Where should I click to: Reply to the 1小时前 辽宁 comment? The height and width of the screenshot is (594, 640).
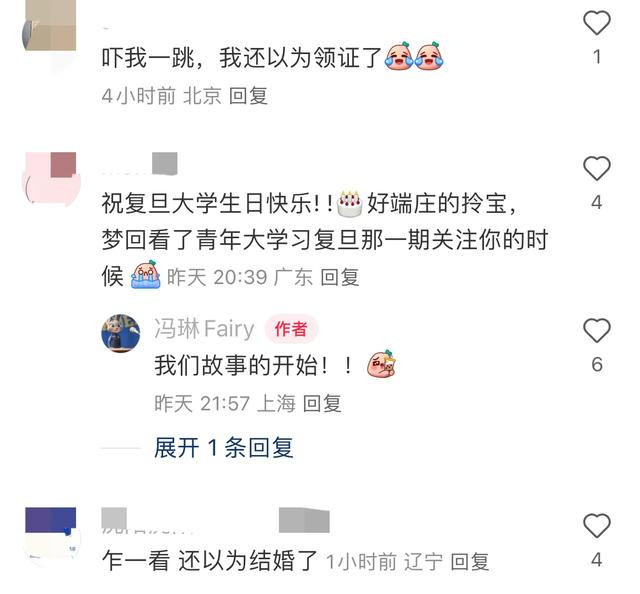click(470, 562)
